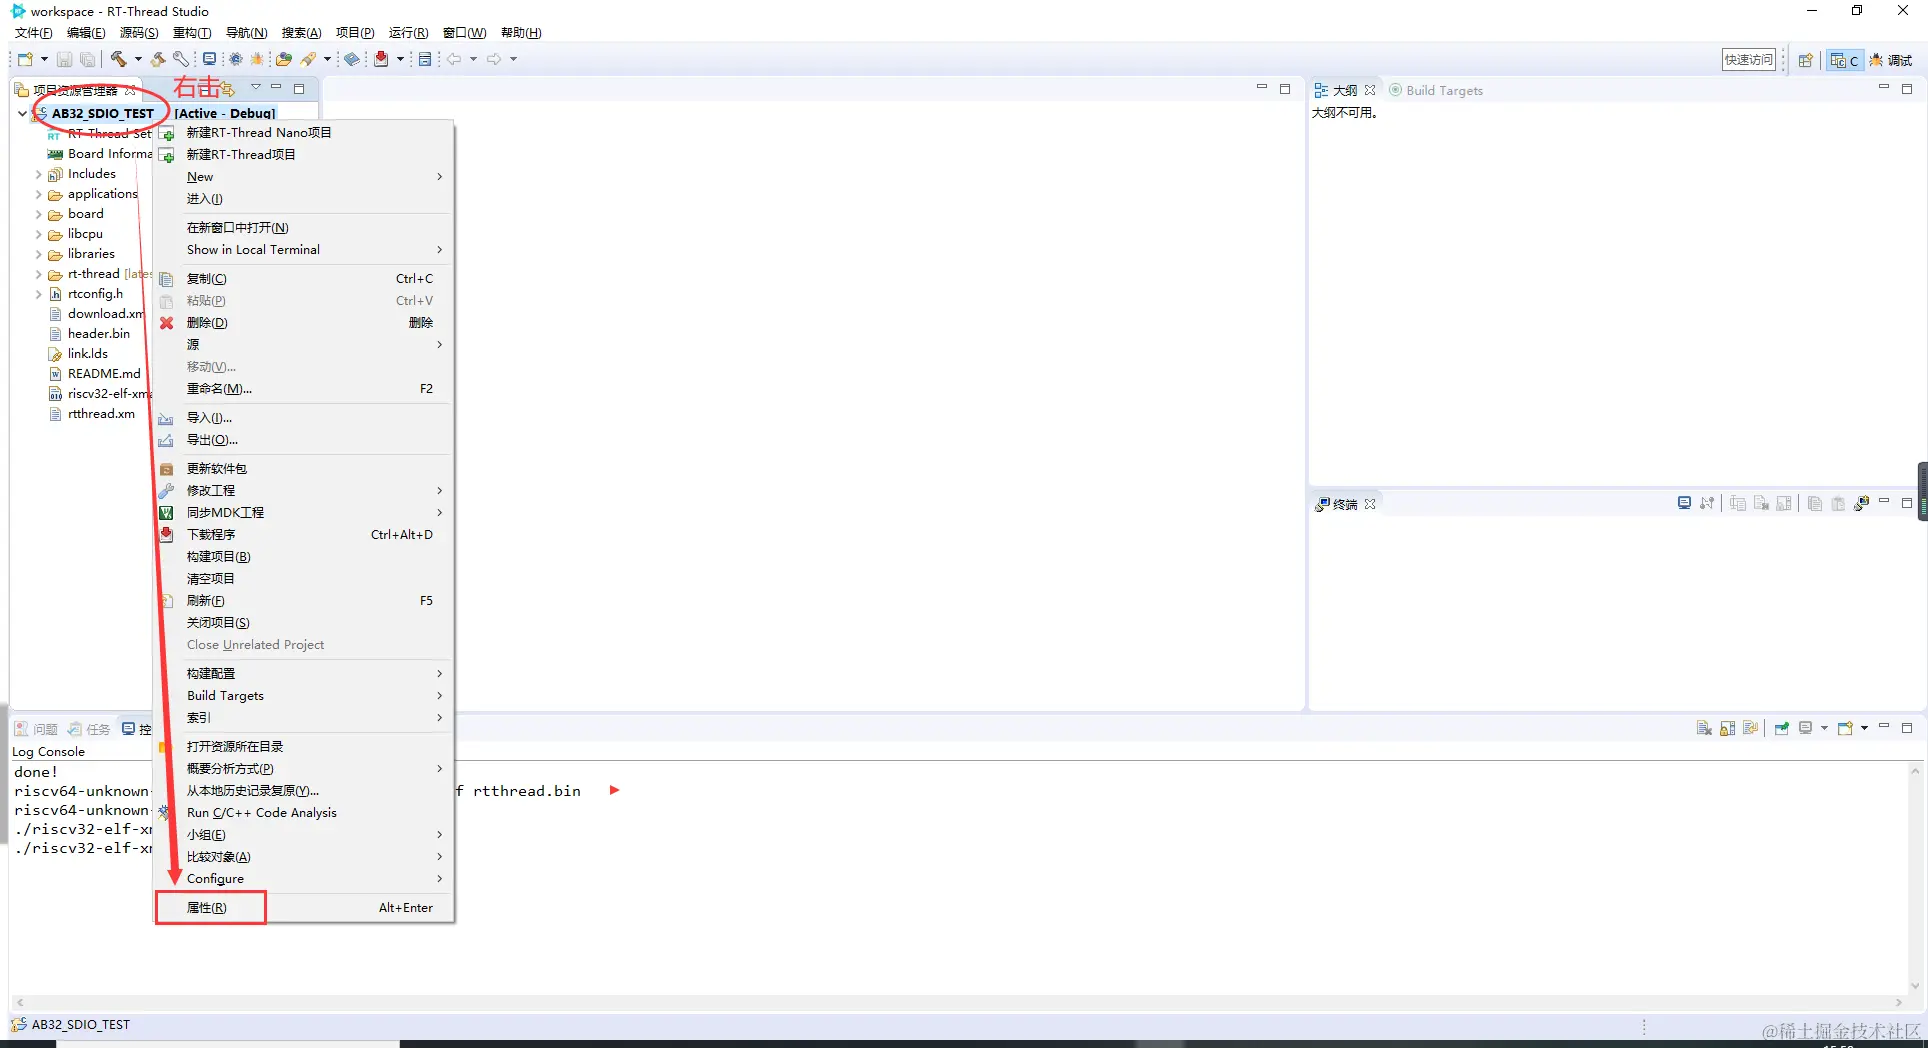Switch to the 任务 tasks tab
The image size is (1928, 1048).
click(x=89, y=729)
